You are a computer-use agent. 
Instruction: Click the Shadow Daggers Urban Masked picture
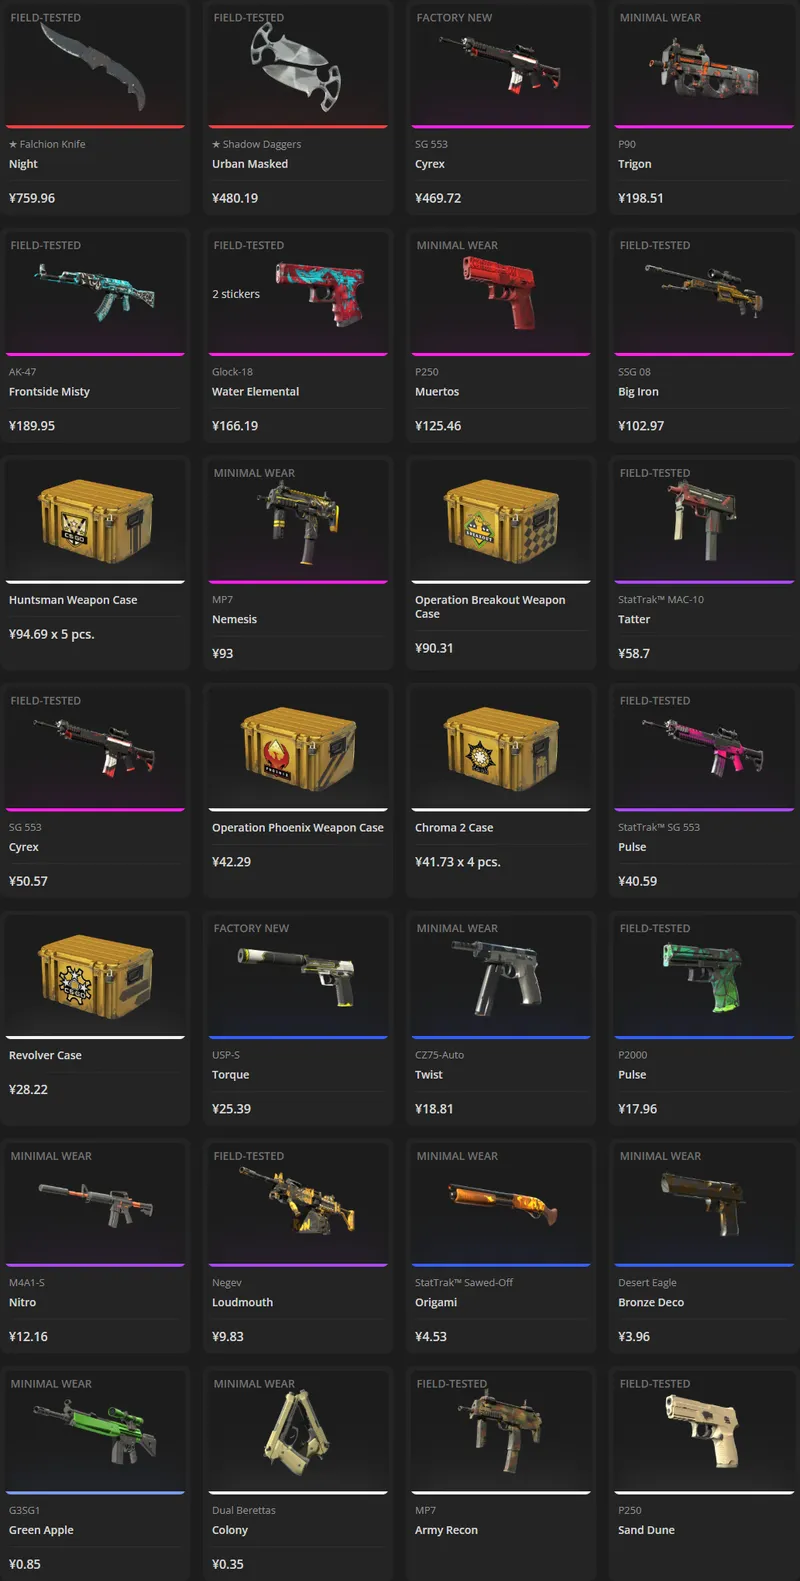click(296, 66)
